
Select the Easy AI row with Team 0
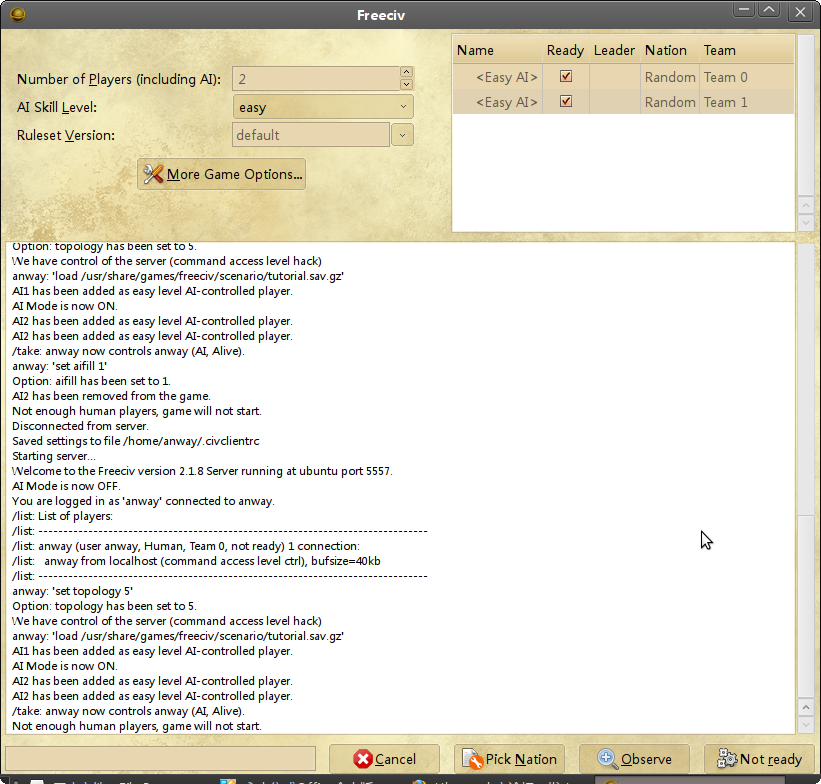[623, 77]
